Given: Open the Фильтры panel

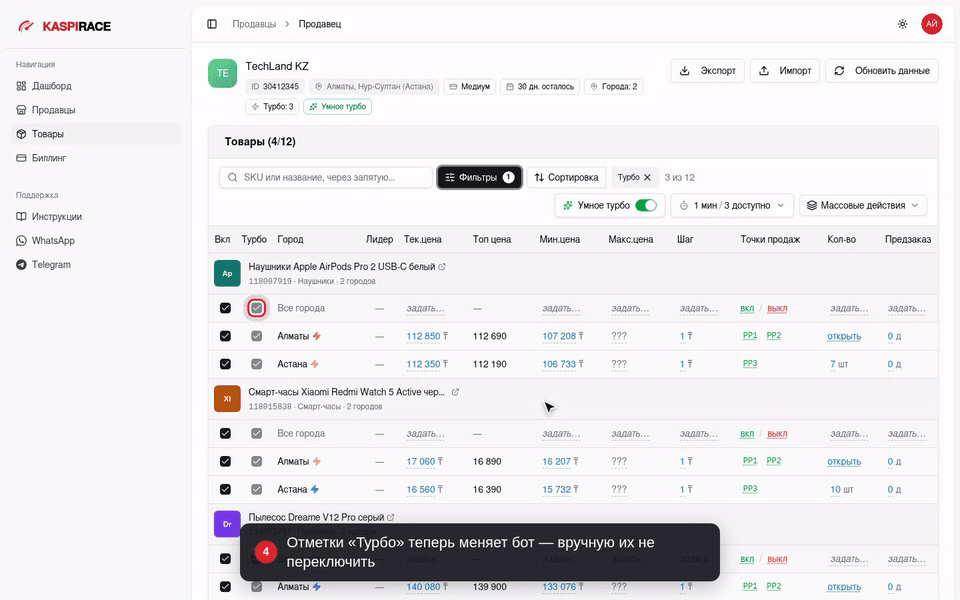Looking at the screenshot, I should (x=479, y=178).
